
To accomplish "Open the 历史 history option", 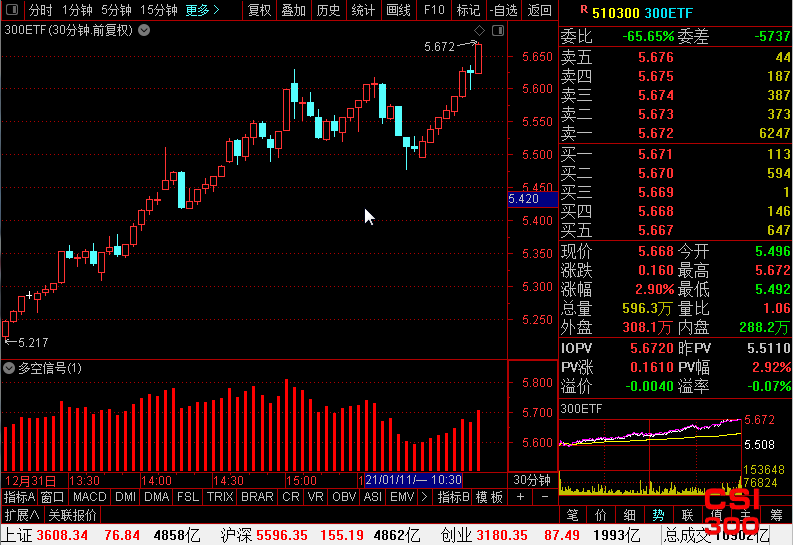I will pyautogui.click(x=328, y=10).
